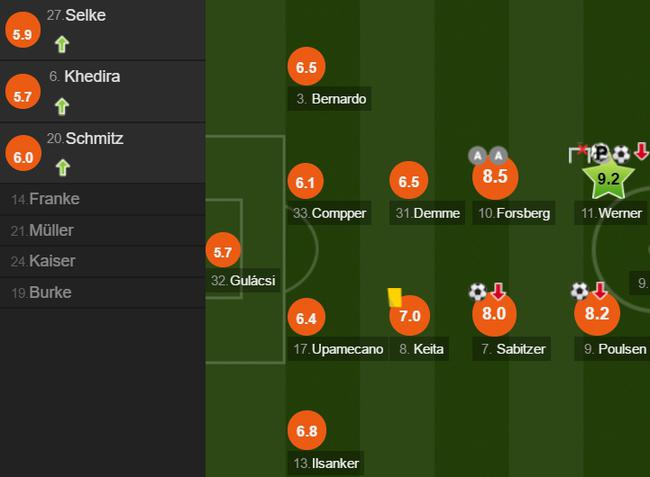This screenshot has width=650, height=477.
Task: Click the red substitution arrow above Poulsen
Action: click(600, 291)
